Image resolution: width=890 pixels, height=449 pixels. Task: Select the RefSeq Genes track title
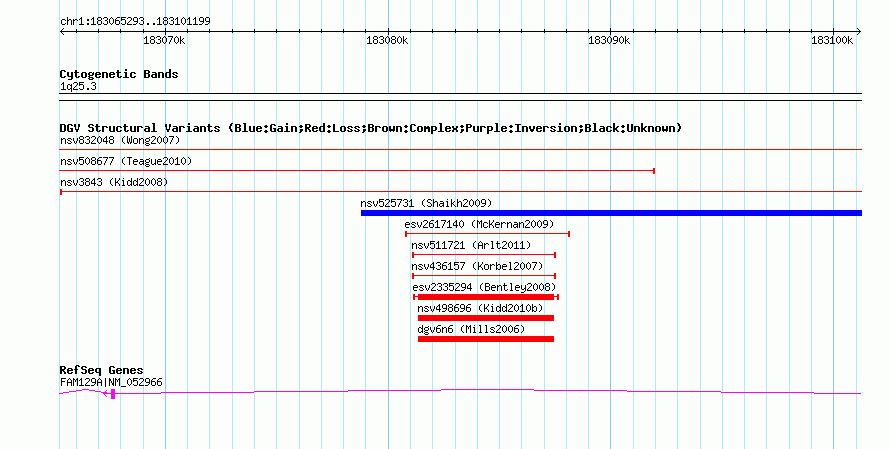102,370
